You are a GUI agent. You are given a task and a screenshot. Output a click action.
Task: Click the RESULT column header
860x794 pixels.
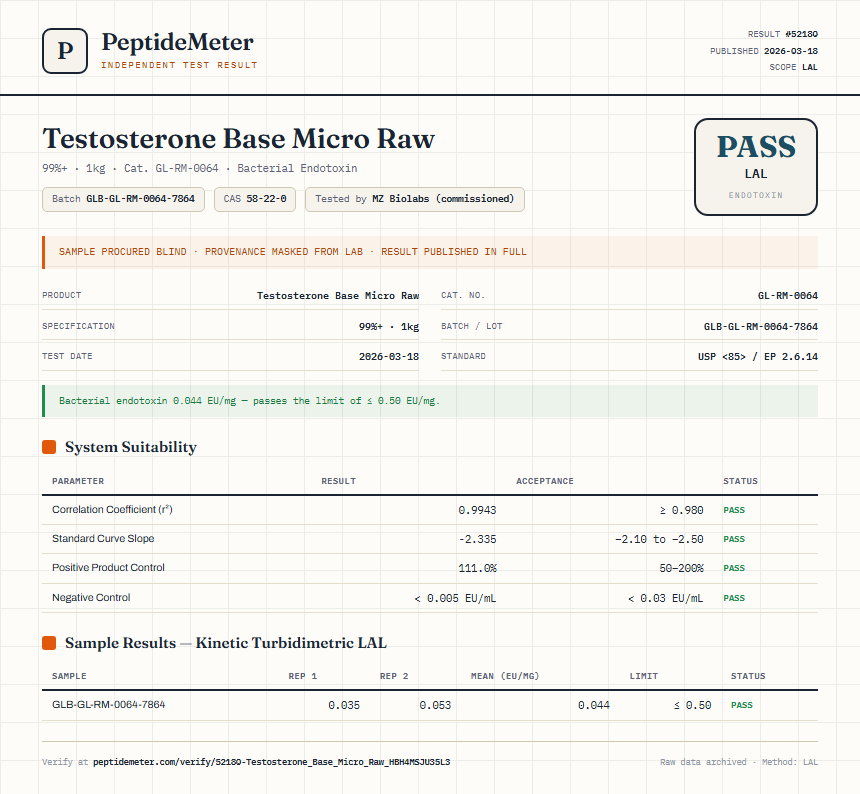pos(338,481)
